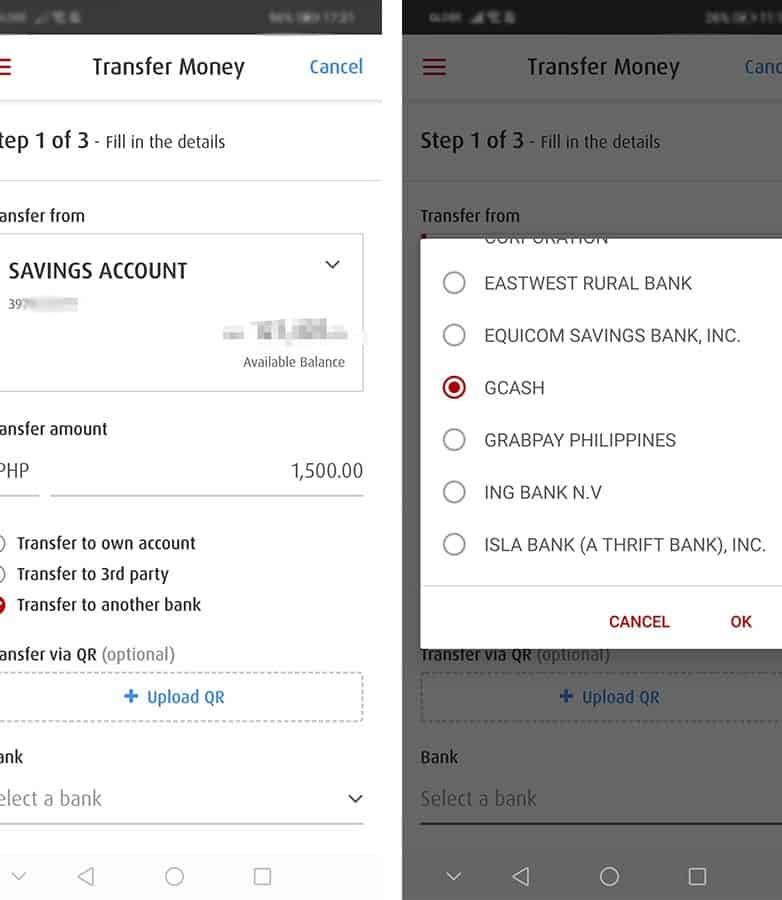This screenshot has height=900, width=782.
Task: Expand the Savings Account dropdown chevron
Action: (333, 265)
